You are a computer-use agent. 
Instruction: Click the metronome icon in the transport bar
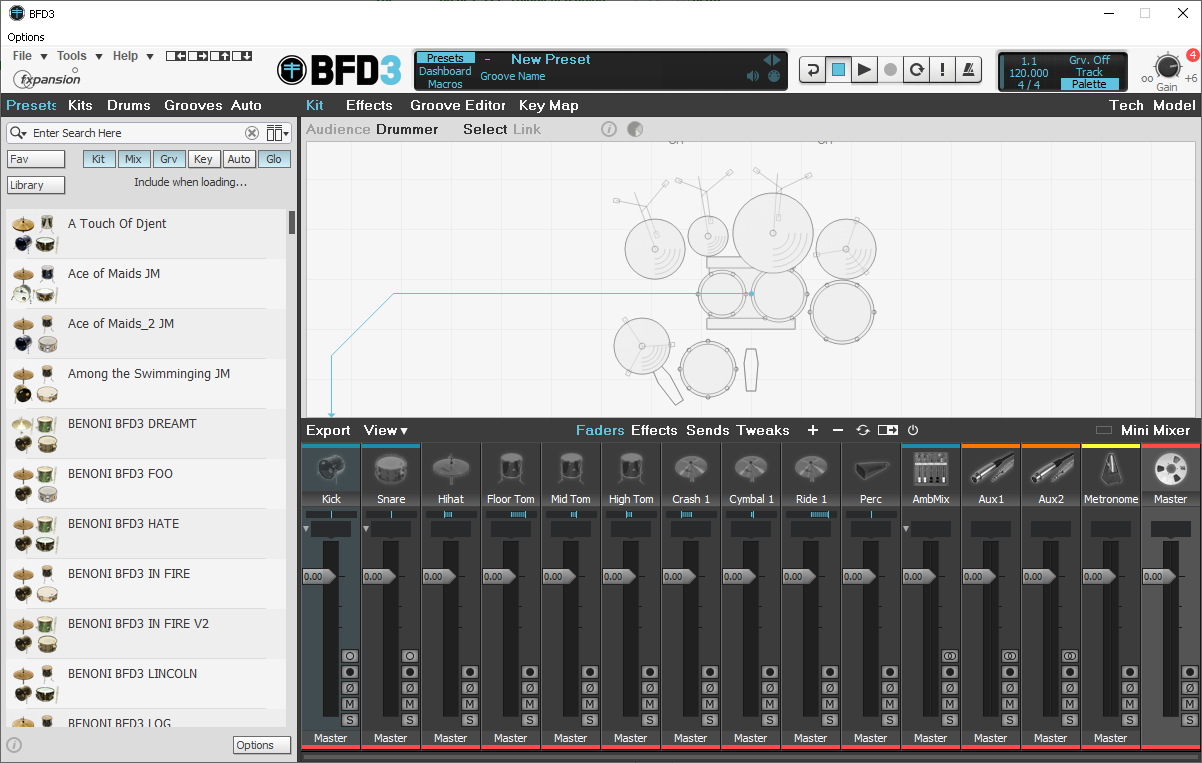967,70
